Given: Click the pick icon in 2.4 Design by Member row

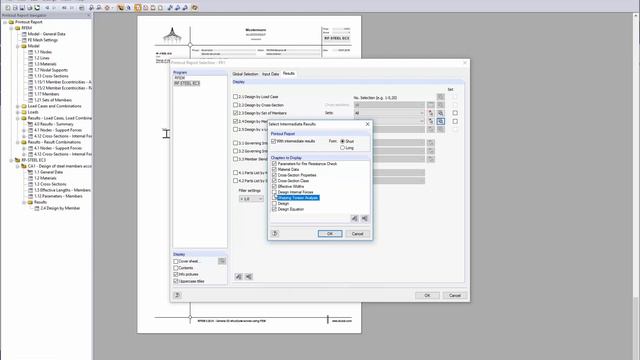Looking at the screenshot, I should coord(431,121).
